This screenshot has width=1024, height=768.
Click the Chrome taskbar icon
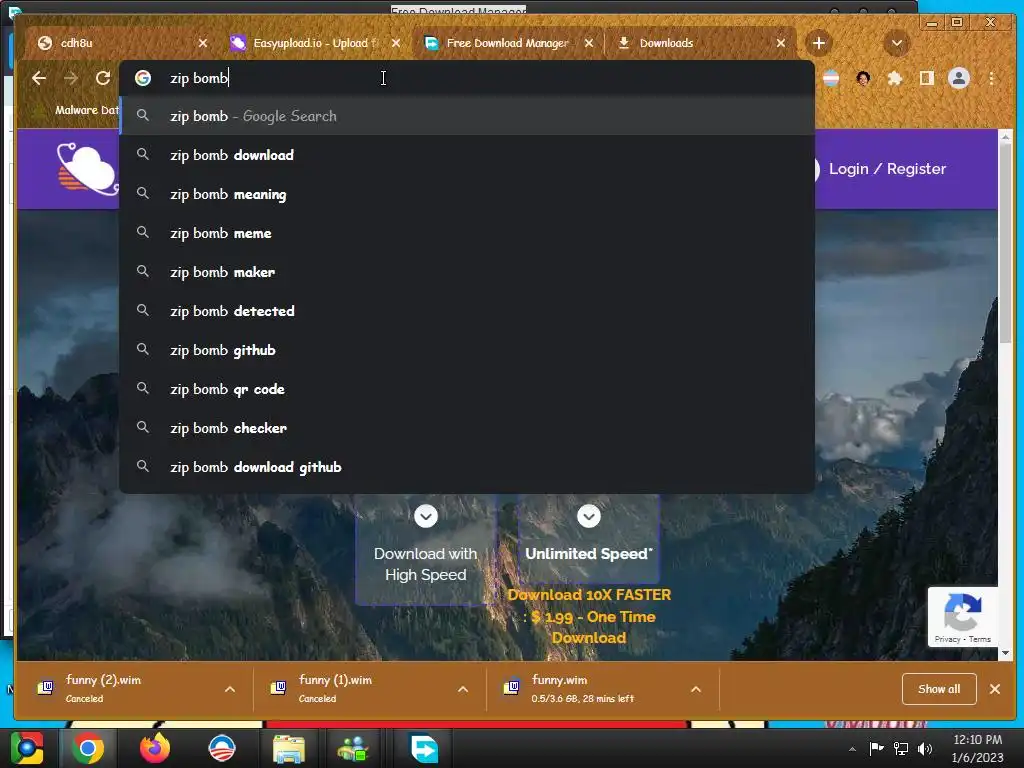coord(88,748)
